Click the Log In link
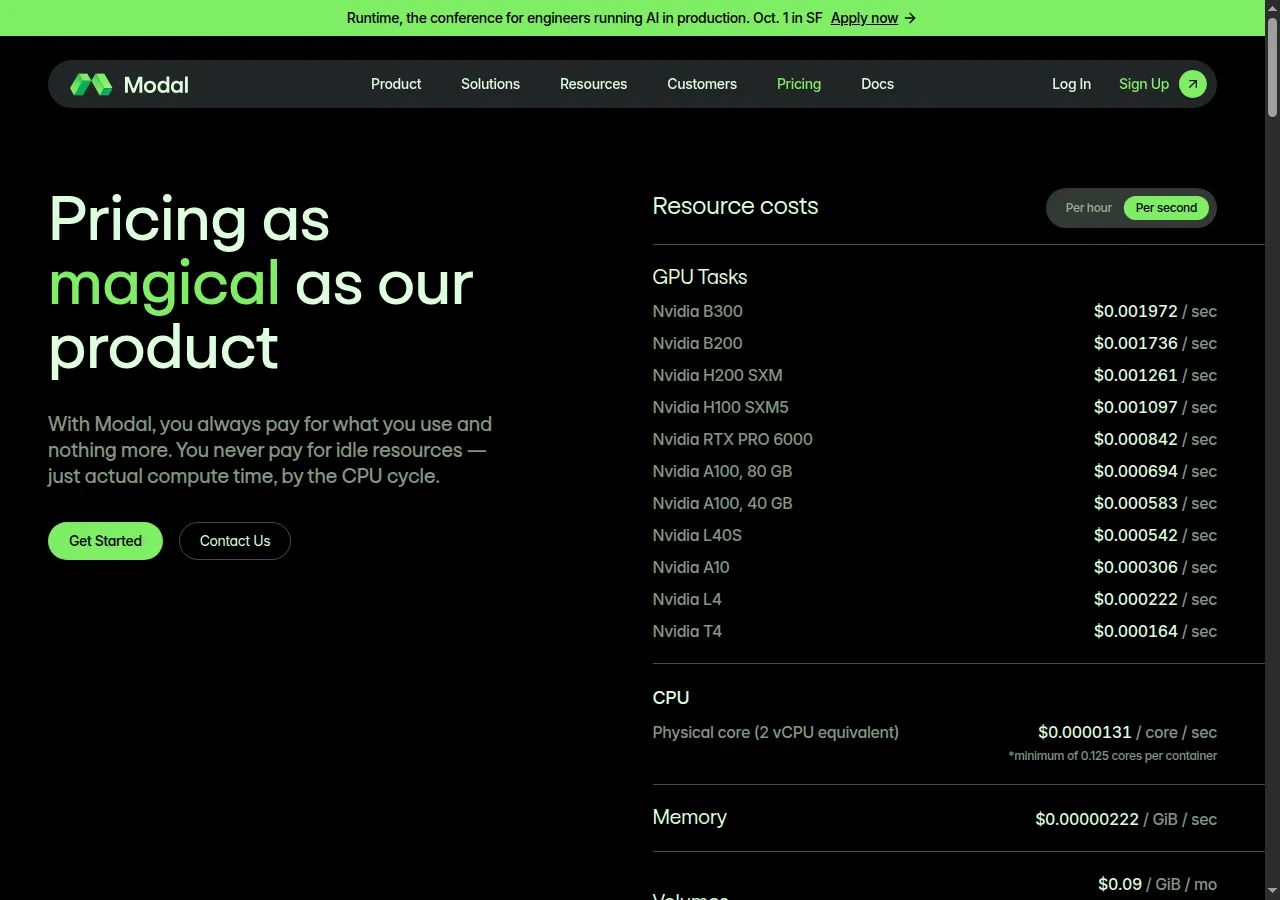The width and height of the screenshot is (1280, 900). coord(1071,84)
